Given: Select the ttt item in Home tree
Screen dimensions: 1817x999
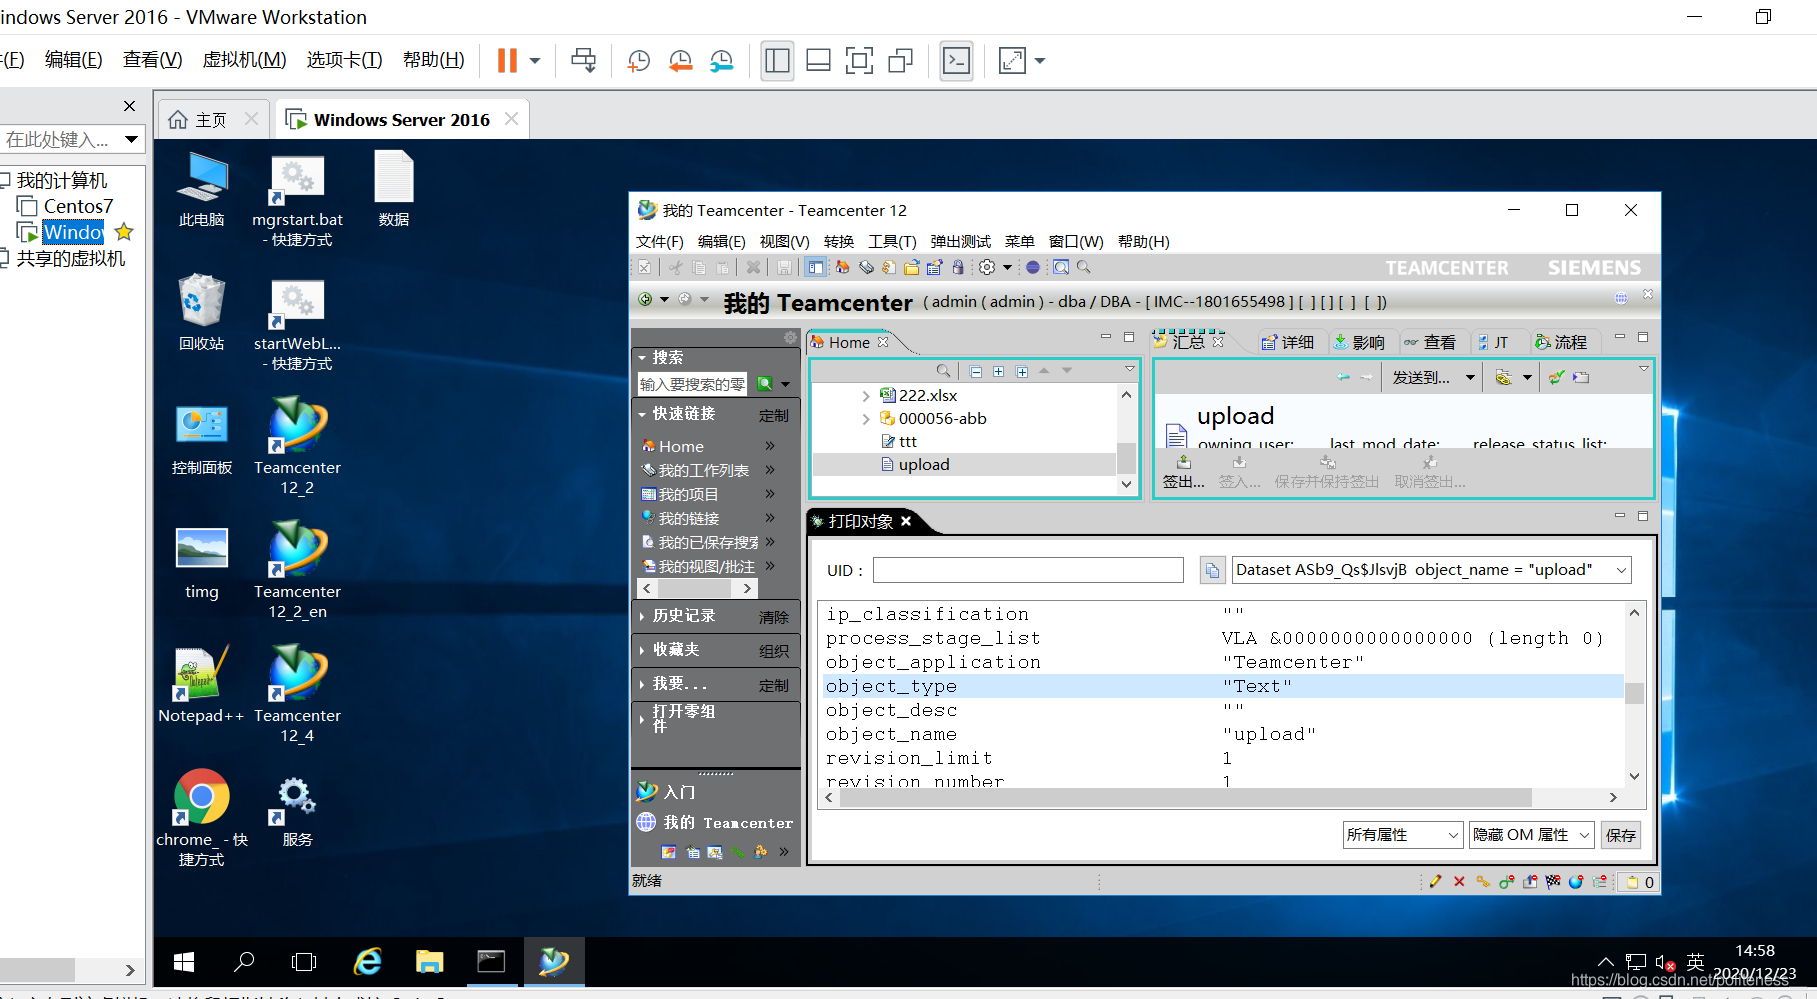Looking at the screenshot, I should click(x=899, y=441).
